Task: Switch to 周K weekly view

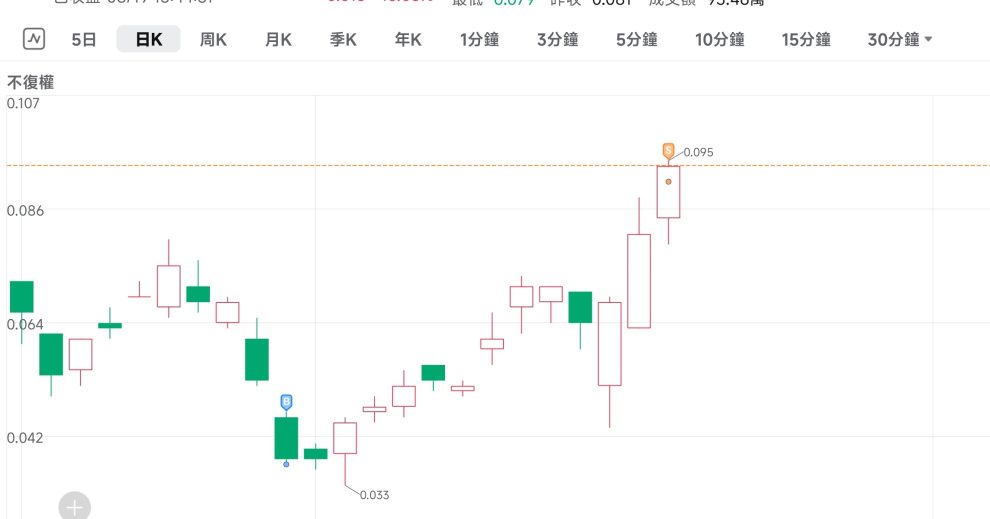Action: pos(213,40)
